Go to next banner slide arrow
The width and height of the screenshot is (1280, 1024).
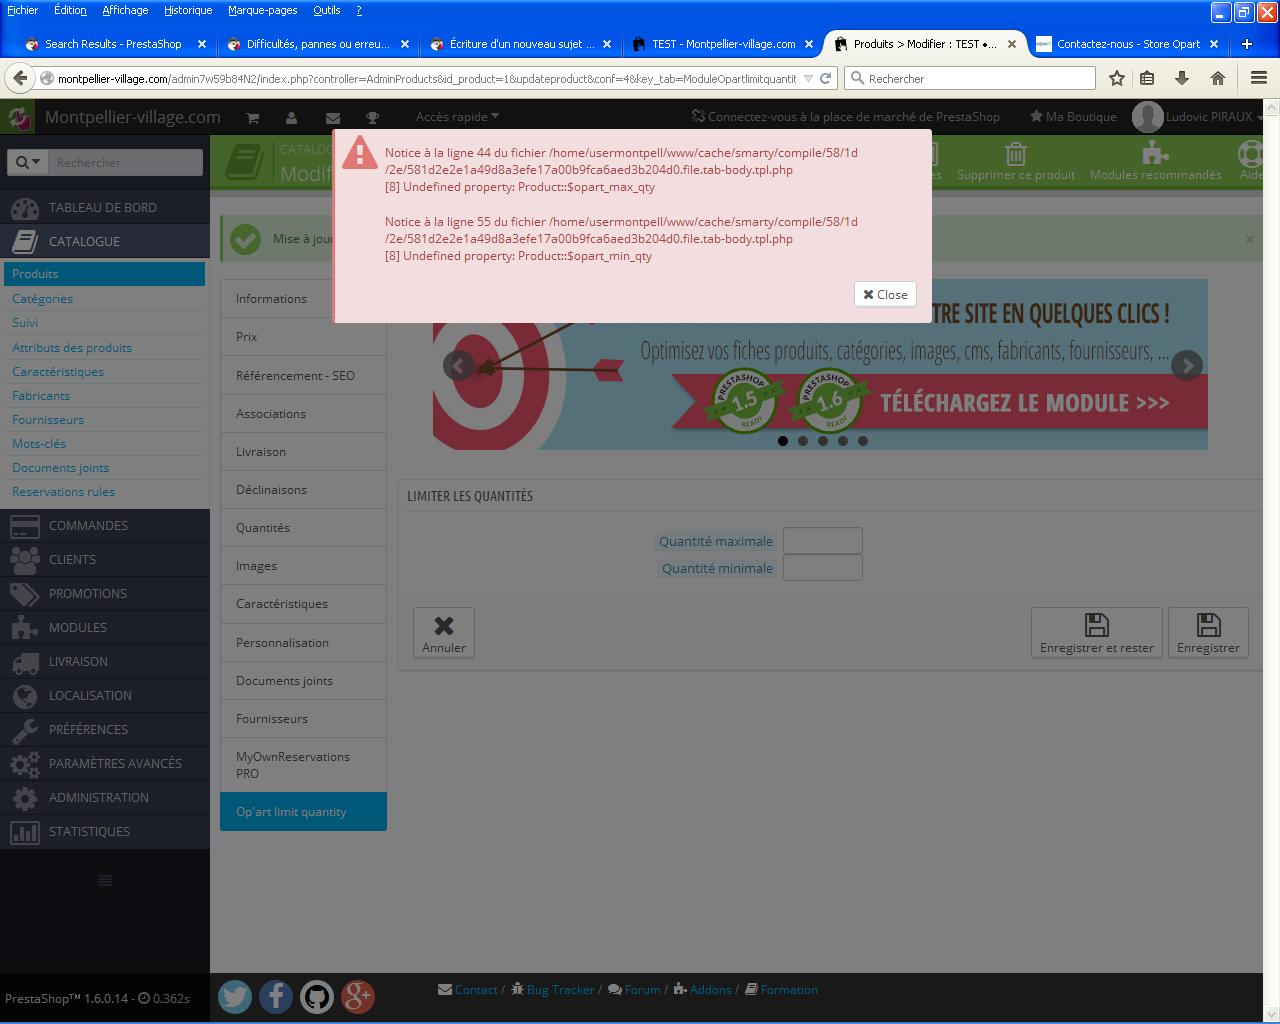click(x=1187, y=365)
